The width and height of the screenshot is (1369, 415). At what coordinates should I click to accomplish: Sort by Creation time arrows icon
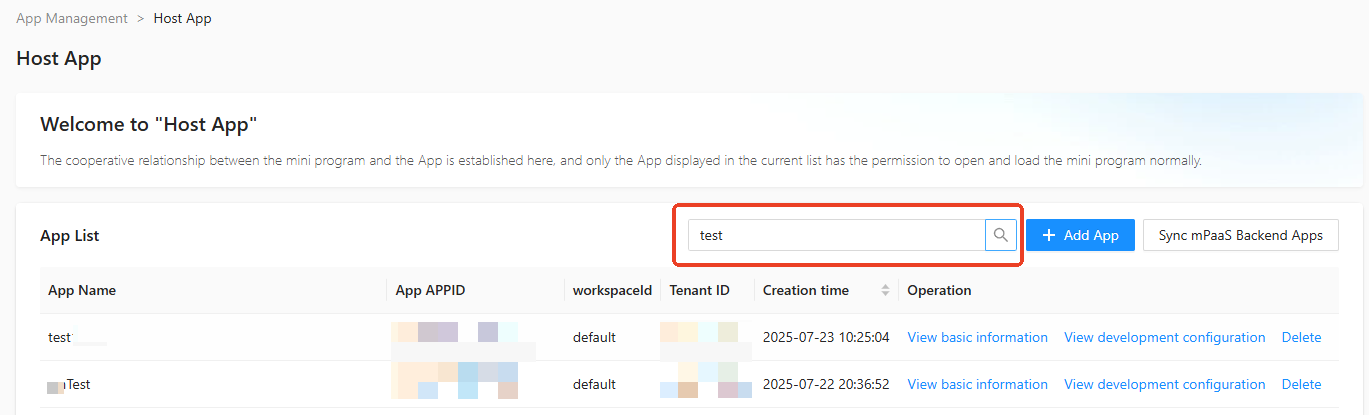pyautogui.click(x=885, y=291)
